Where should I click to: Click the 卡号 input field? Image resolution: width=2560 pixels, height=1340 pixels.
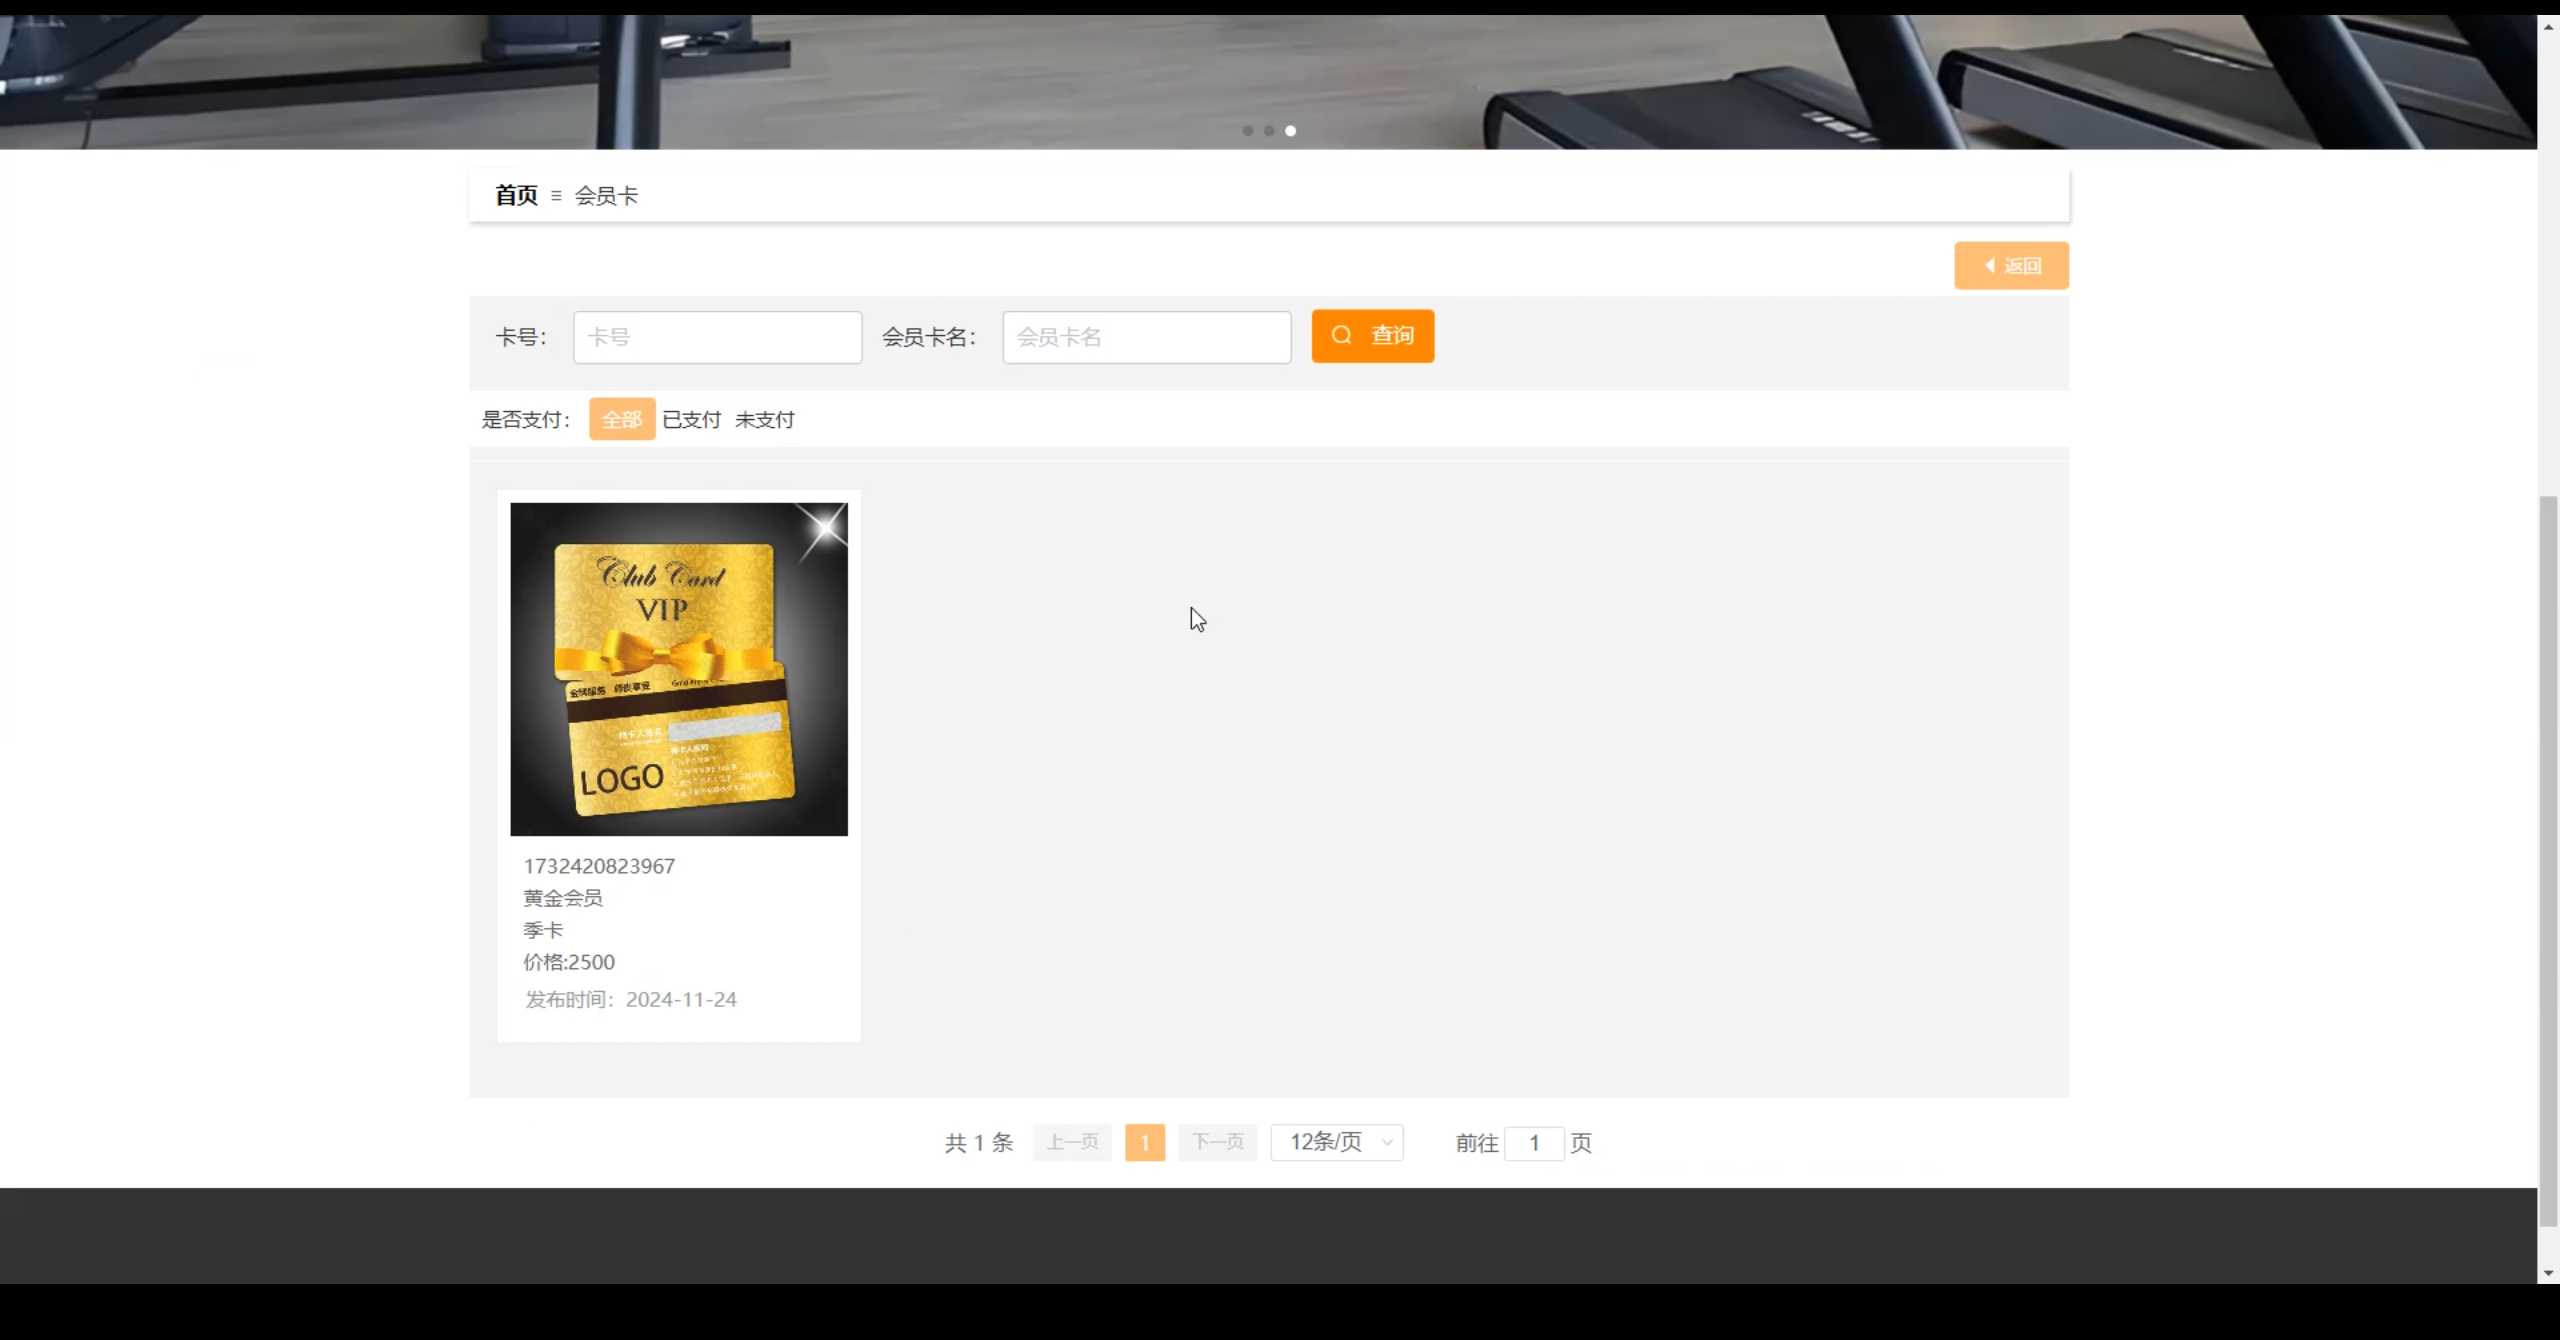[x=717, y=337]
